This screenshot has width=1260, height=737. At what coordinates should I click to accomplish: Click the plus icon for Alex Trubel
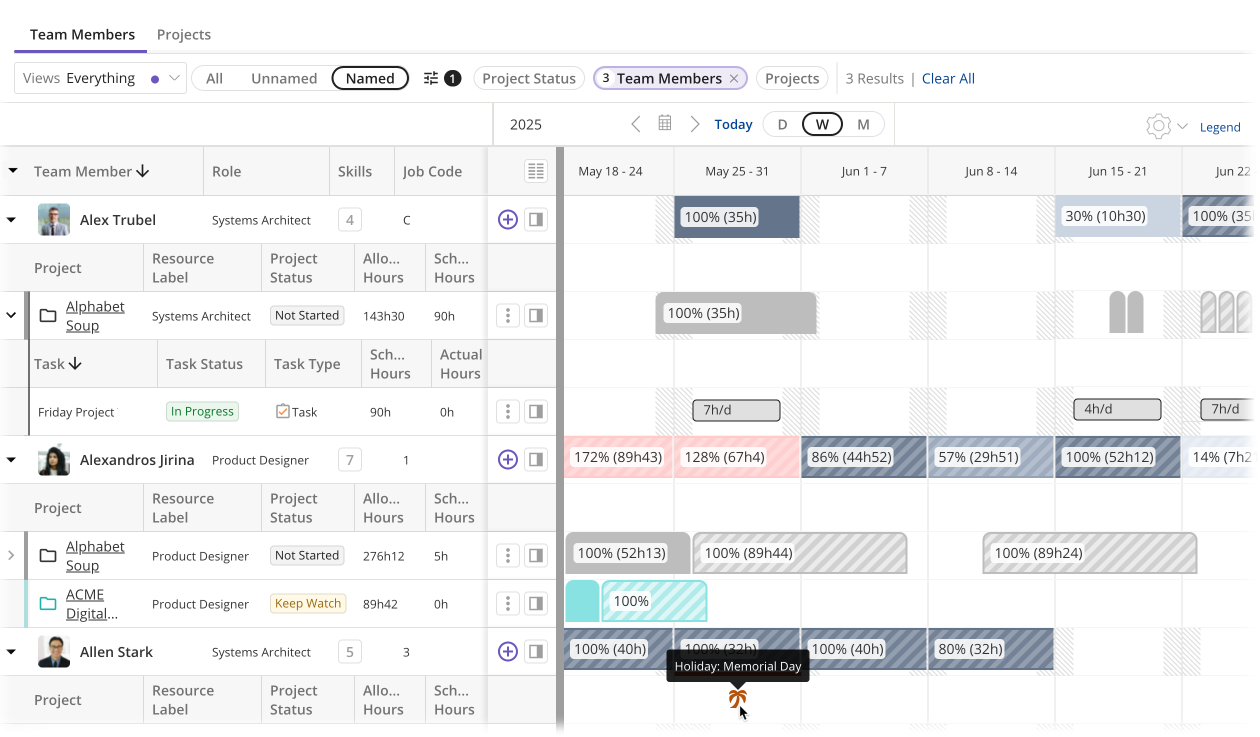[508, 220]
